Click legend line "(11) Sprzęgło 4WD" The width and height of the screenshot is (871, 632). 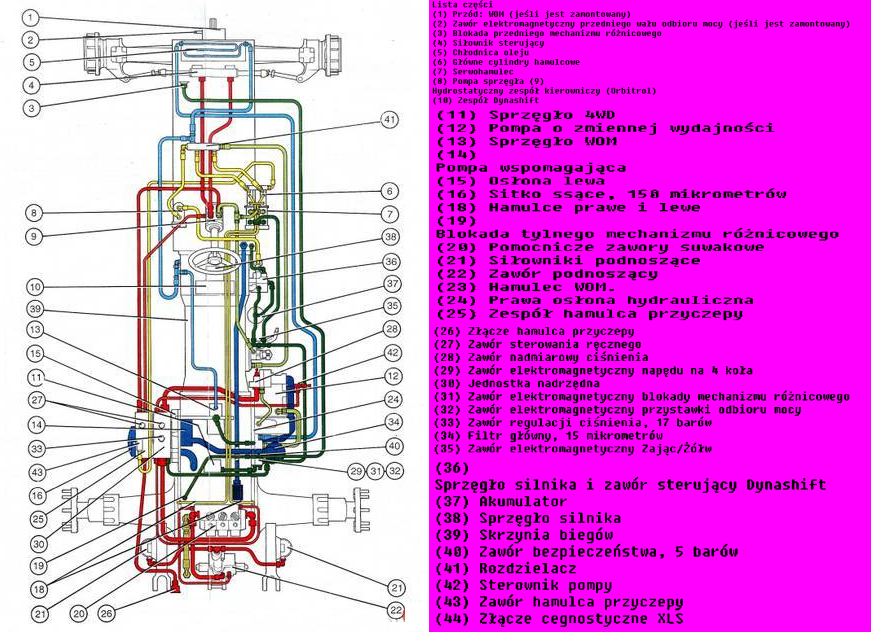click(526, 116)
